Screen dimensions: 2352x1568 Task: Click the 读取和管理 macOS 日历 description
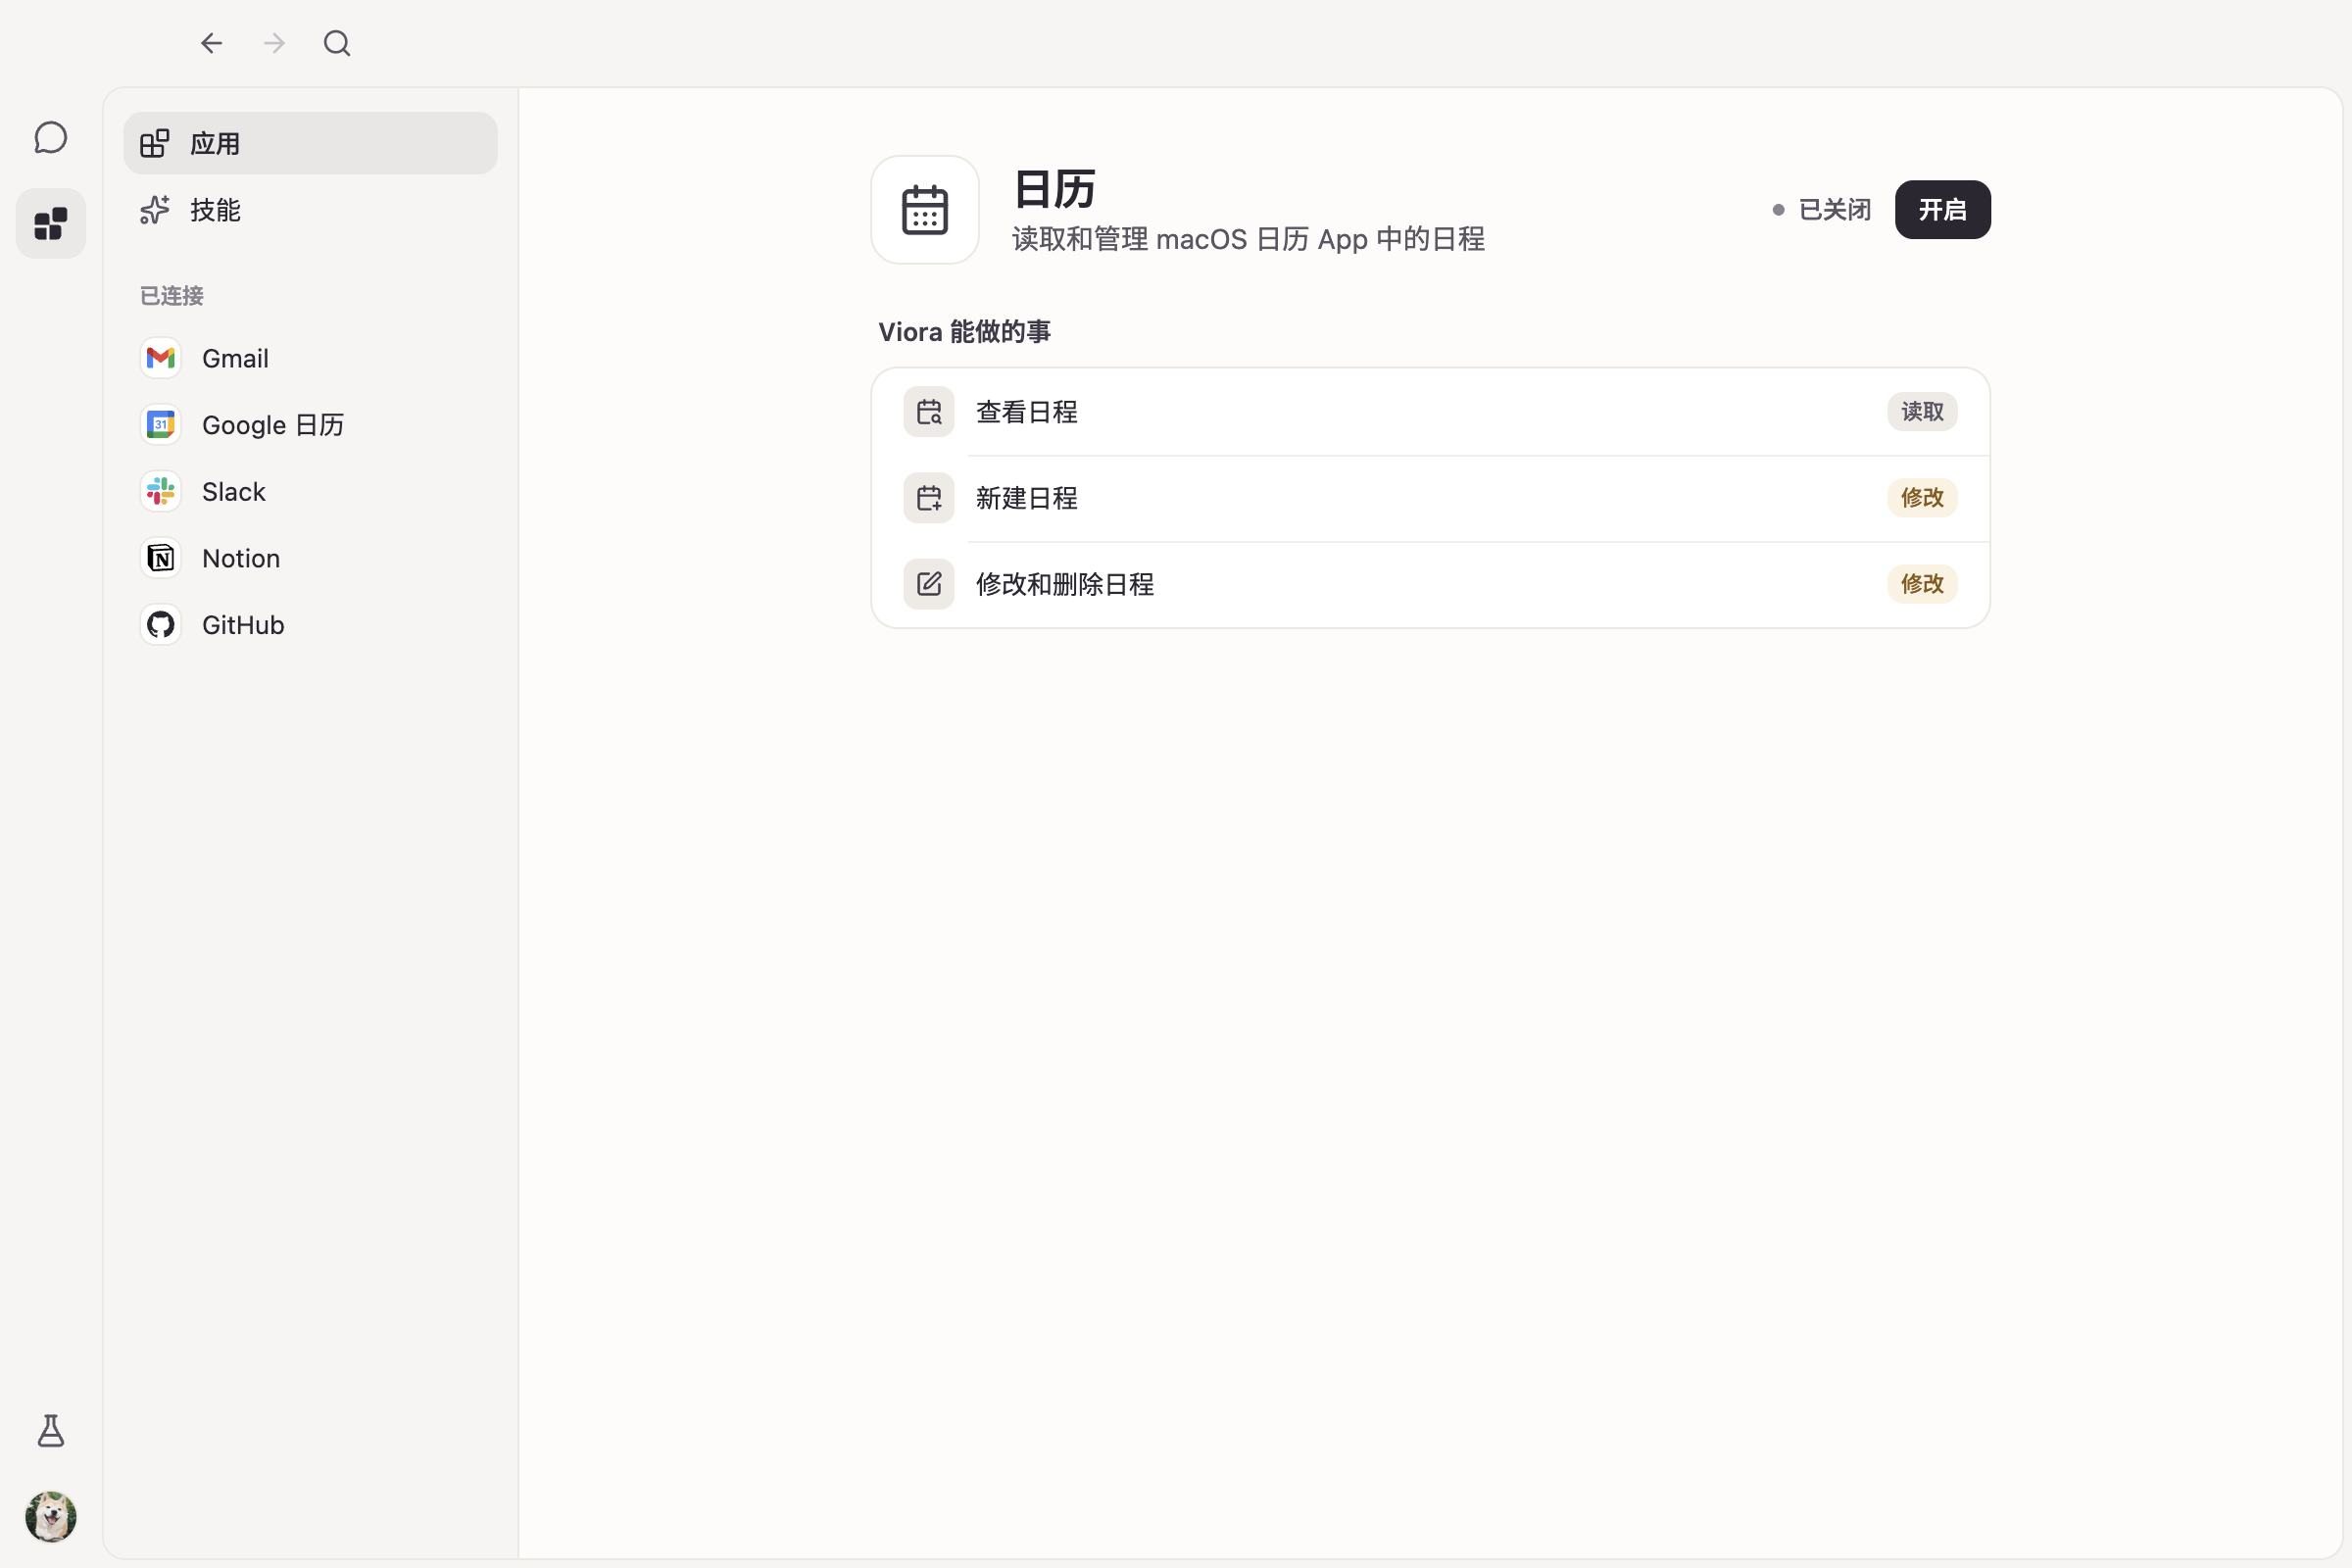pos(1248,240)
